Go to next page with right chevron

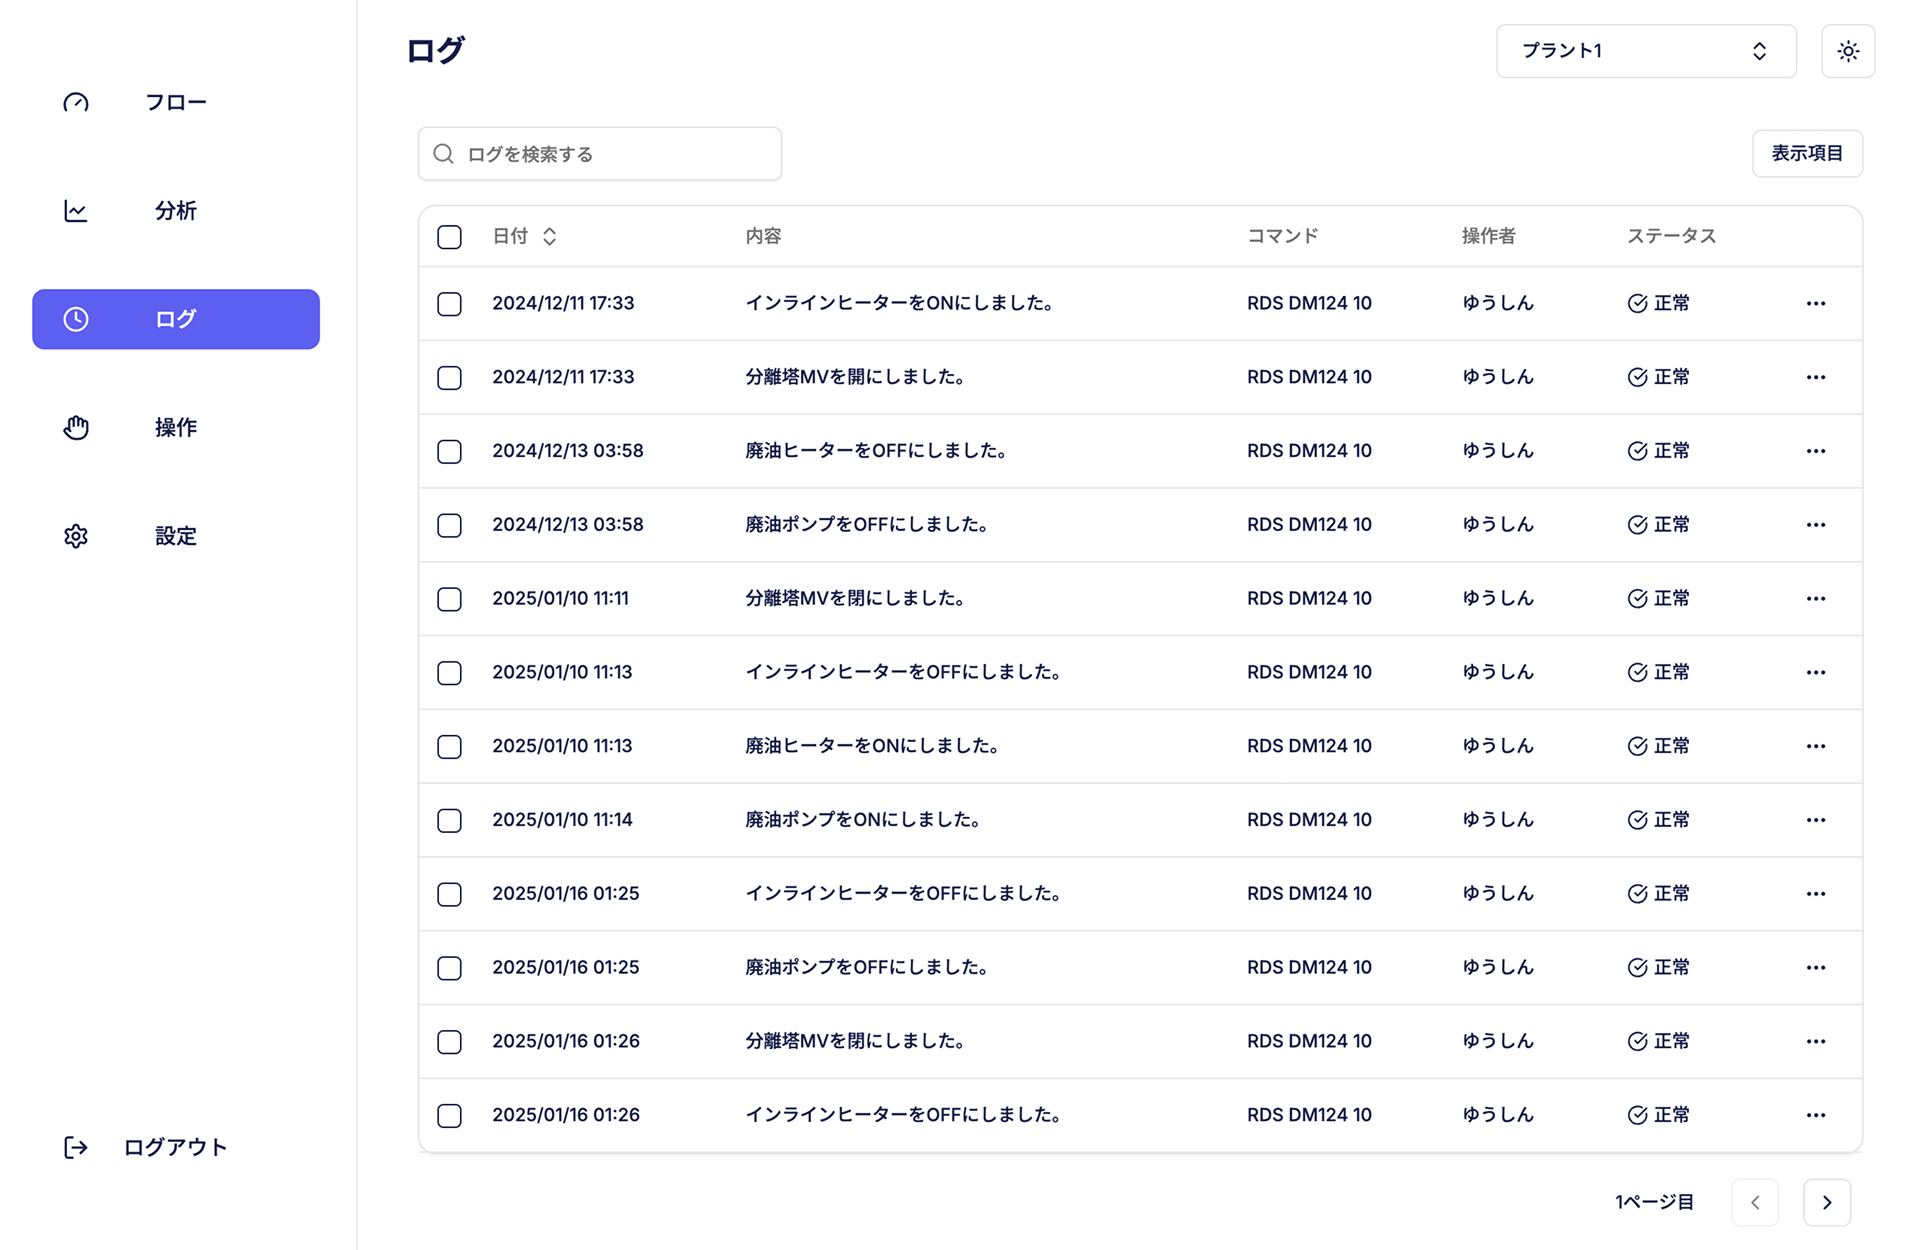pos(1826,1202)
